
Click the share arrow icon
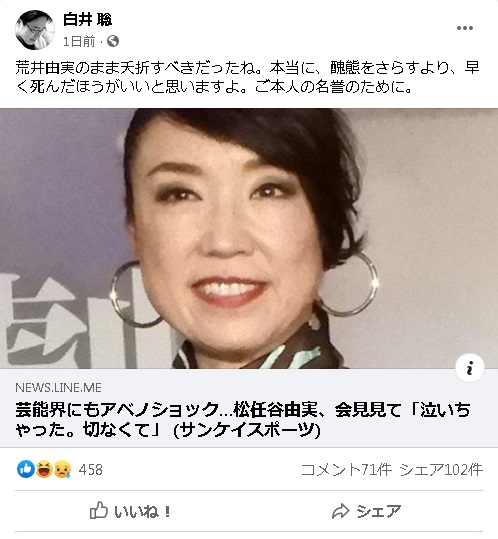(x=340, y=511)
